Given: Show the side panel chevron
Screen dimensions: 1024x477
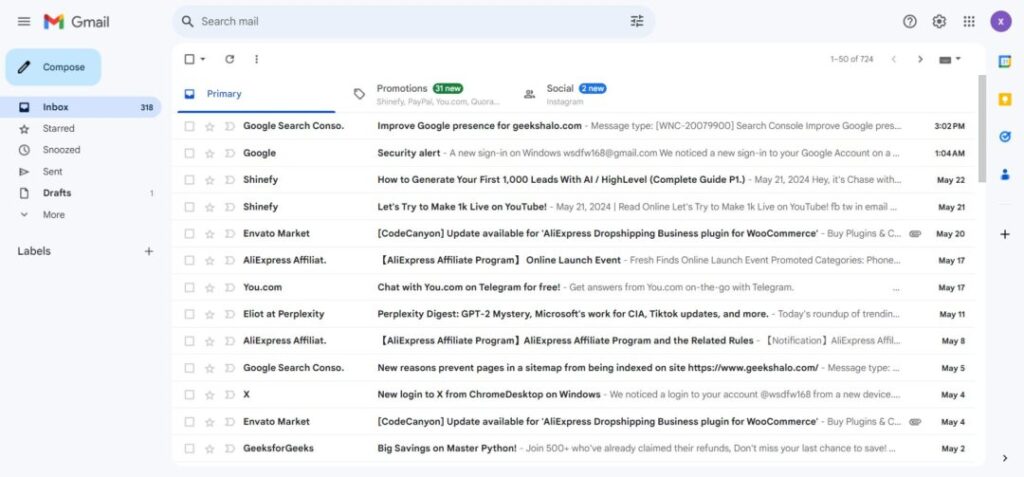Looking at the screenshot, I should coord(1004,458).
